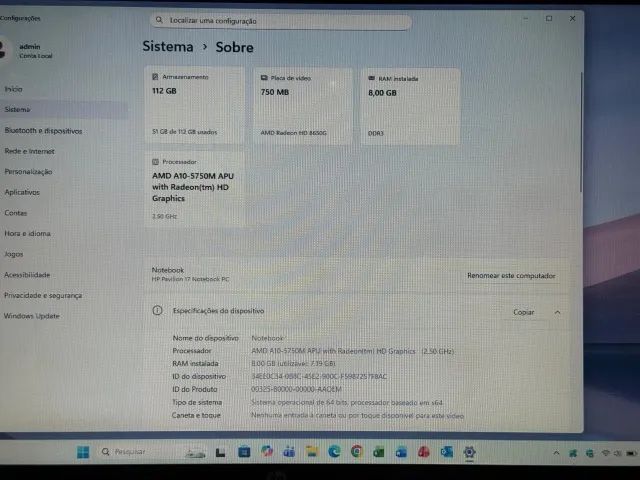The image size is (640, 480).
Task: Open the red Office app taskbar icon
Action: [424, 452]
